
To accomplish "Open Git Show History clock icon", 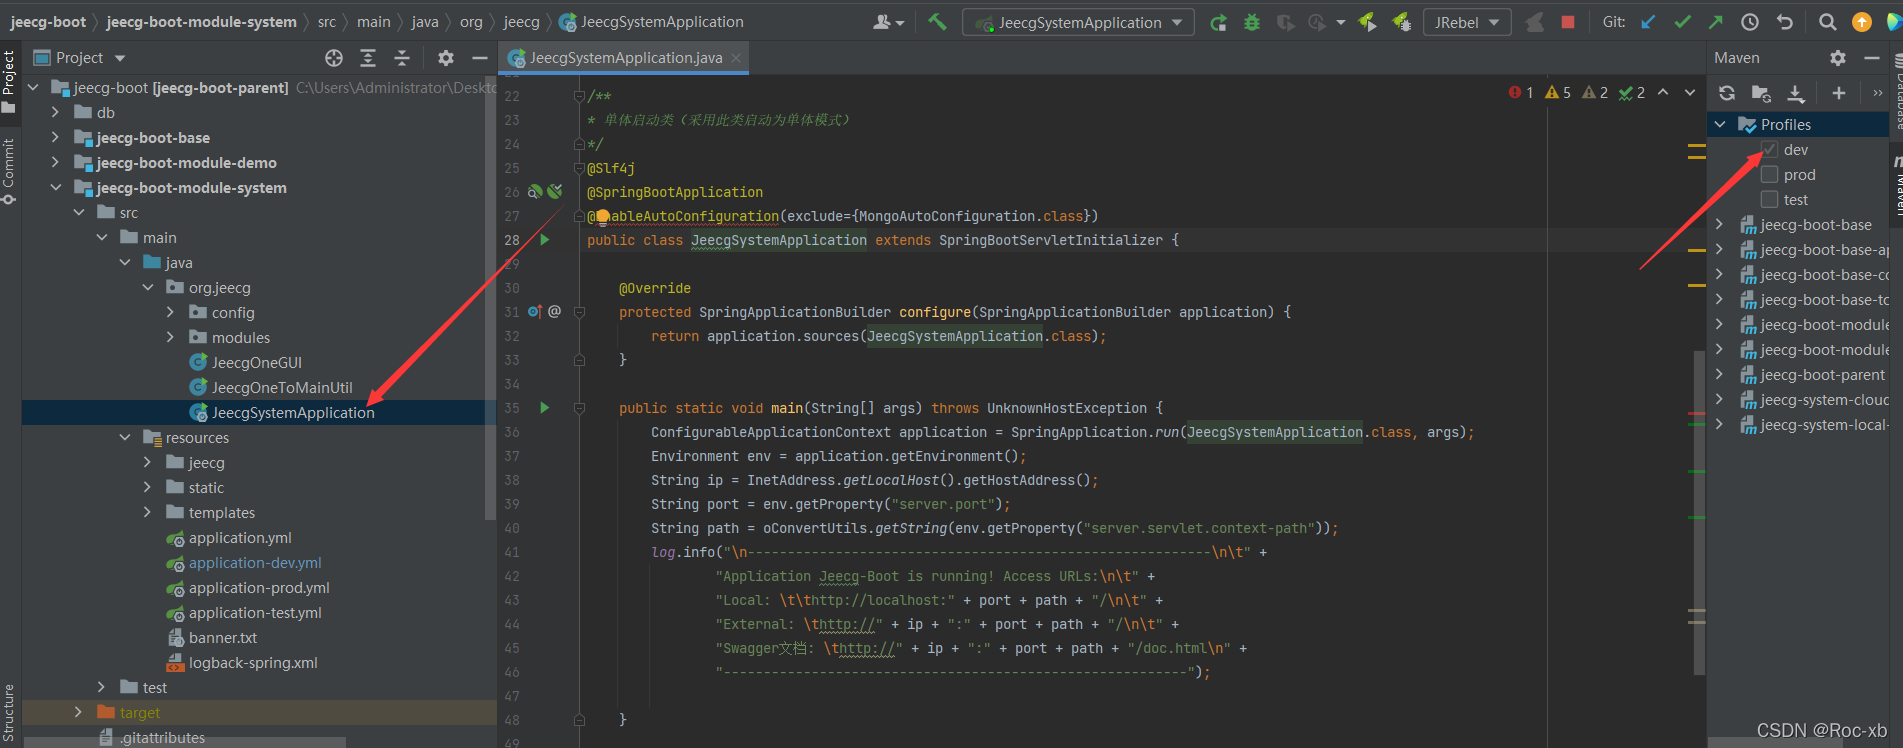I will pyautogui.click(x=1750, y=22).
